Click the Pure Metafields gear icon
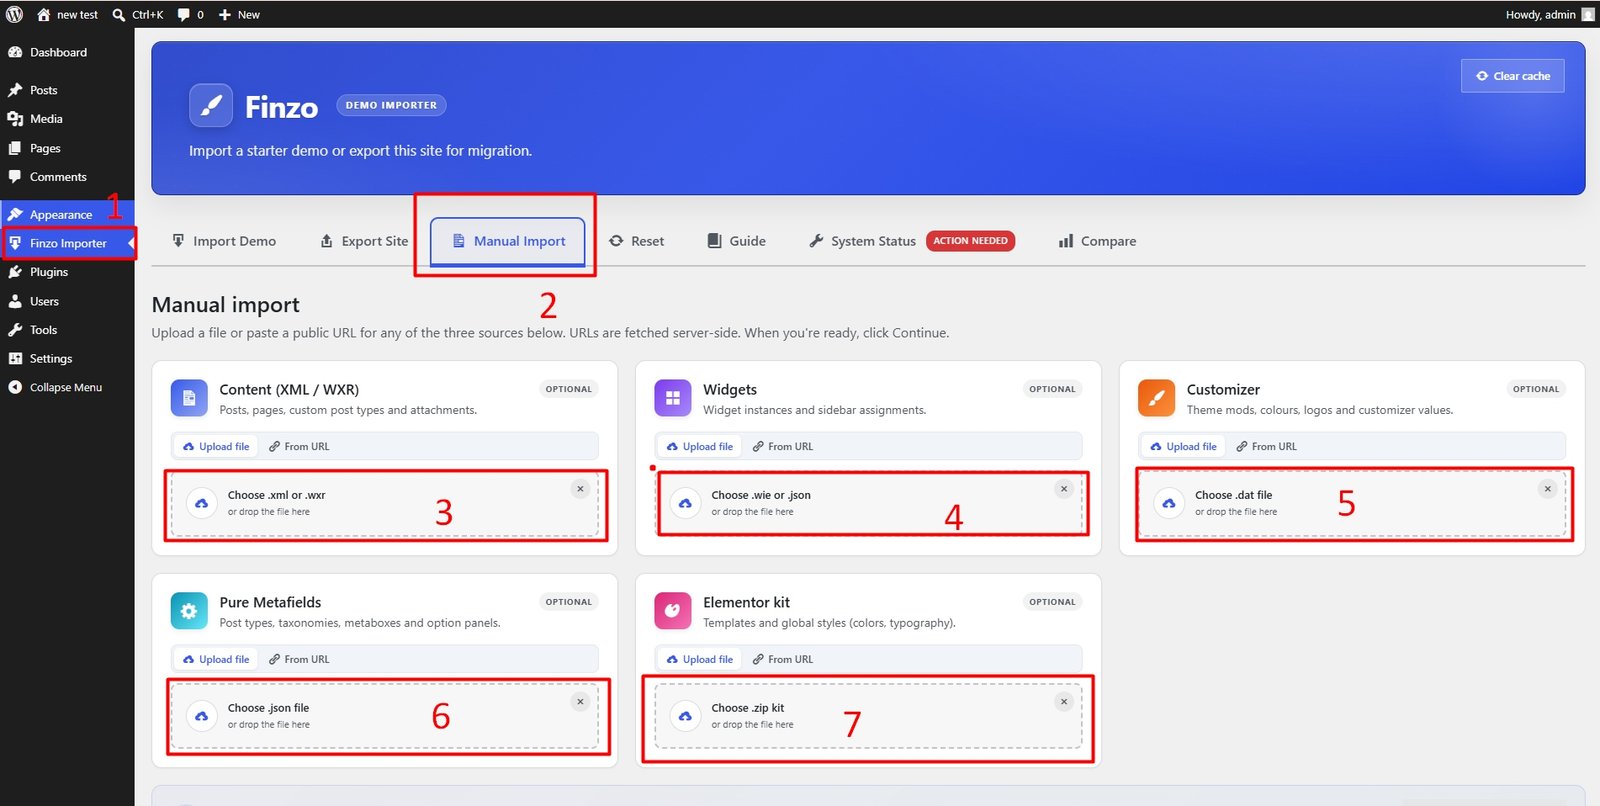 189,611
